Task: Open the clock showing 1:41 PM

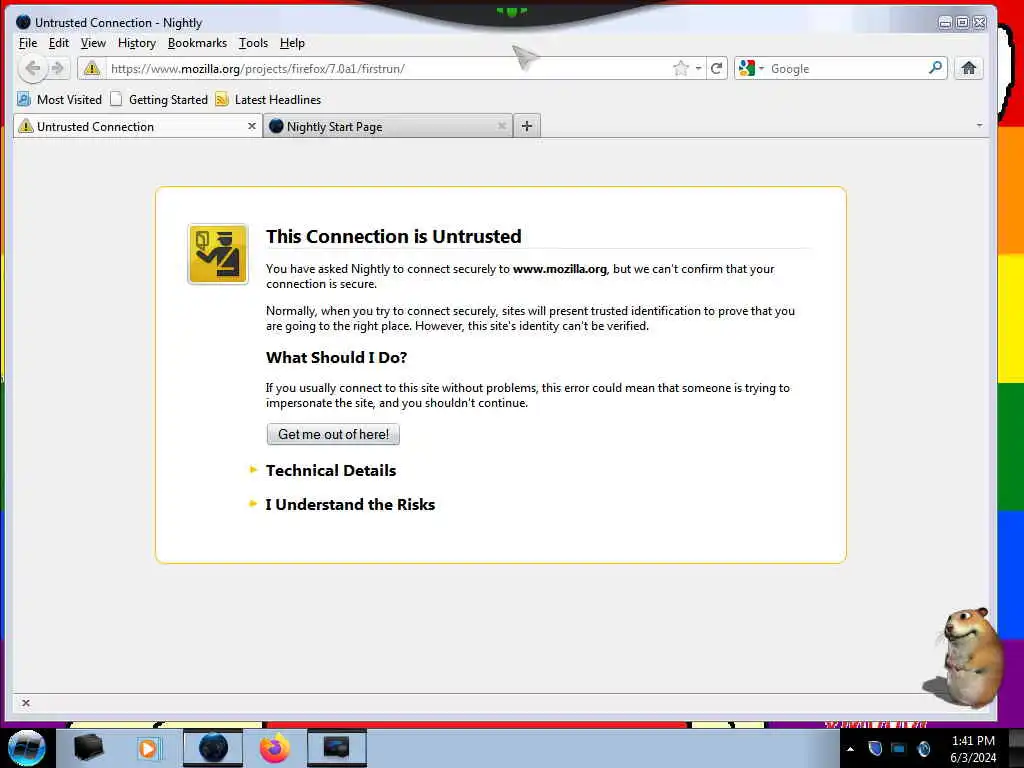Action: 973,749
